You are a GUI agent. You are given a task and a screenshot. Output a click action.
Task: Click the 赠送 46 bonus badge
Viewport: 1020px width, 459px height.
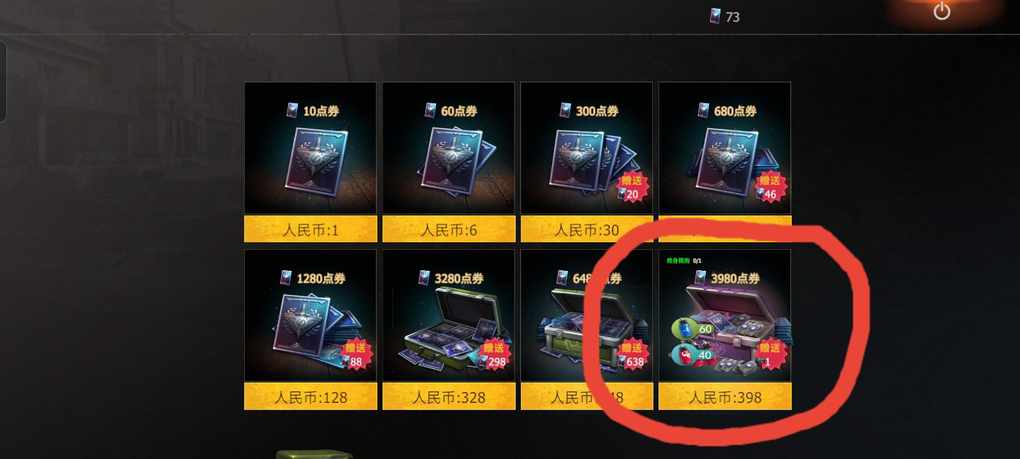(x=770, y=187)
